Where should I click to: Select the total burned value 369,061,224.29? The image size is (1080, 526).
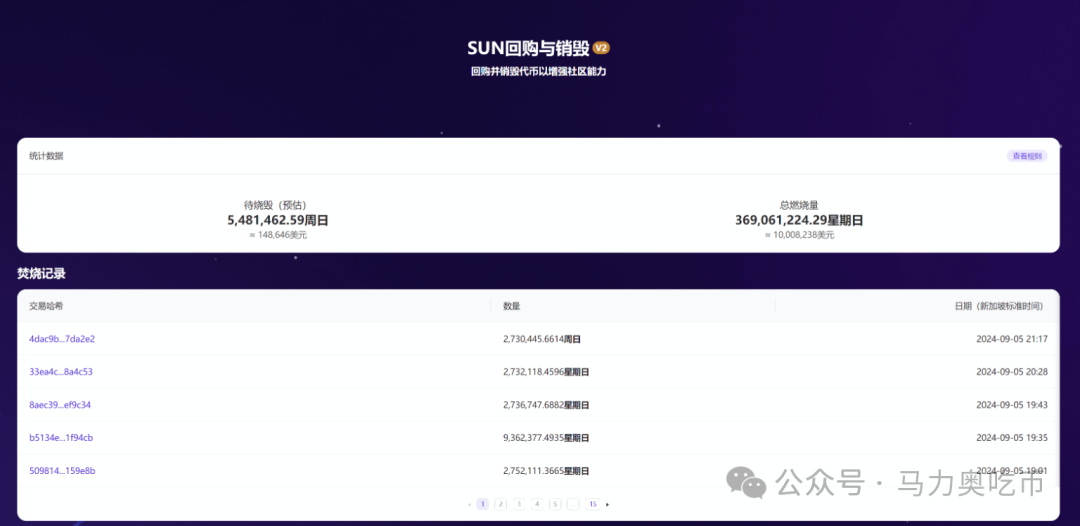780,220
